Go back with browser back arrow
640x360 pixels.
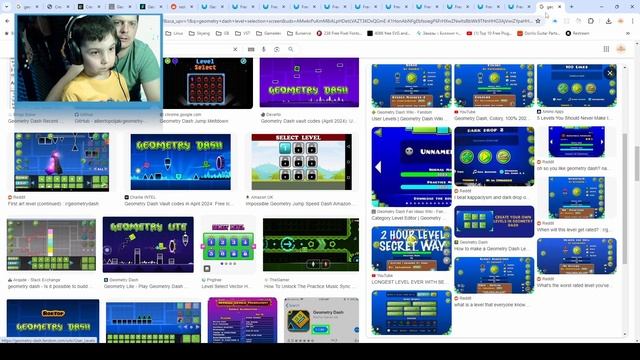click(7, 21)
